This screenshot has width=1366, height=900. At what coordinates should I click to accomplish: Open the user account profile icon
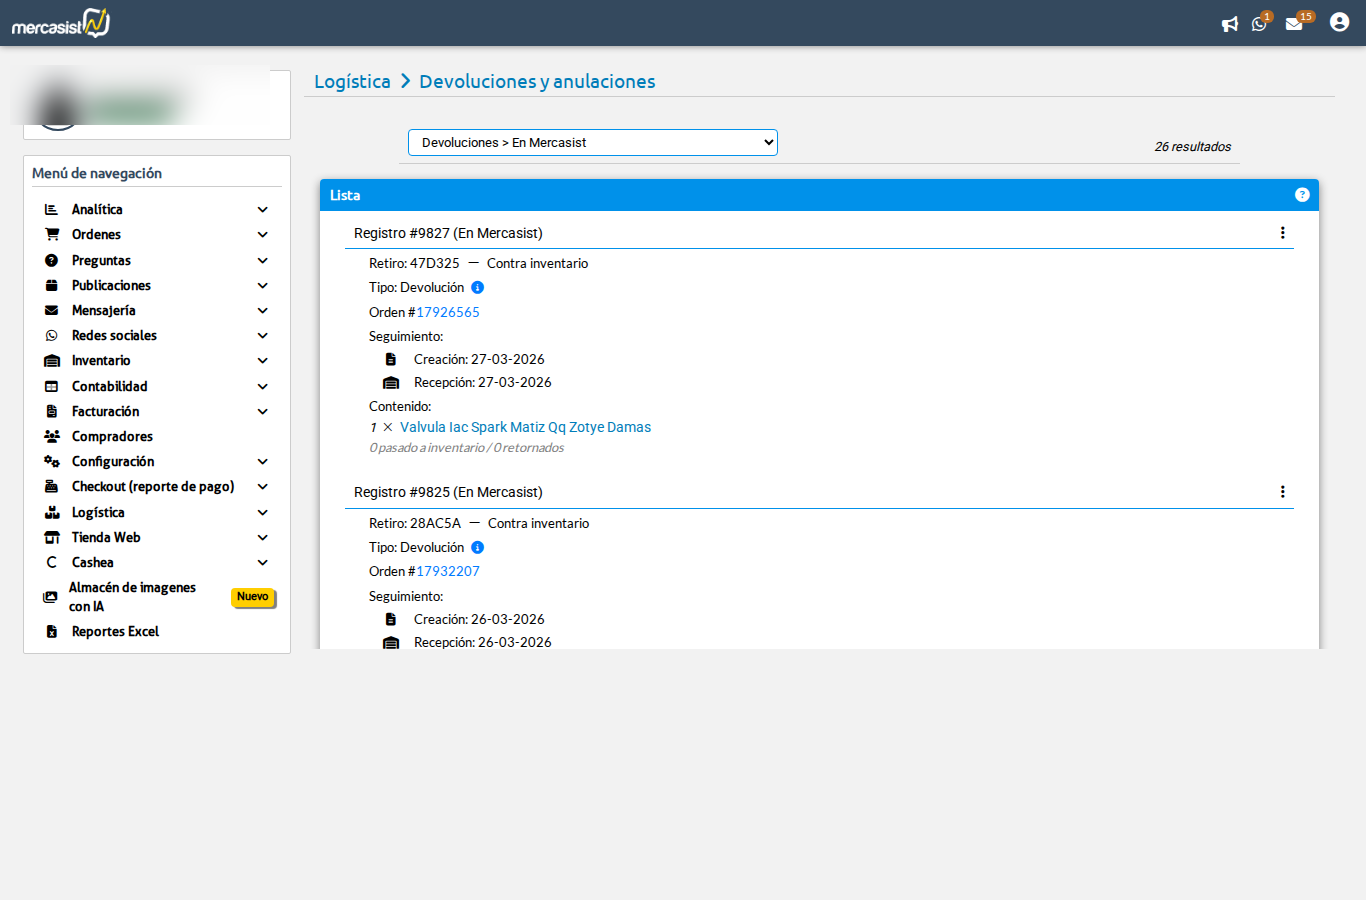coord(1339,22)
